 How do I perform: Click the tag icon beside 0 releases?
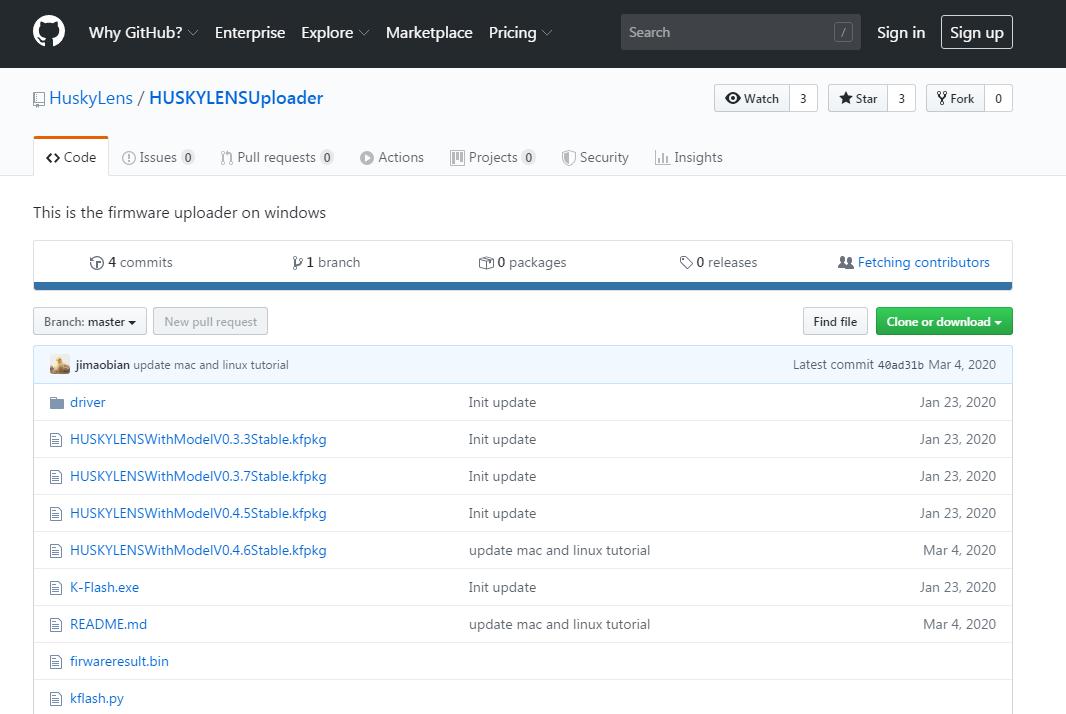686,262
